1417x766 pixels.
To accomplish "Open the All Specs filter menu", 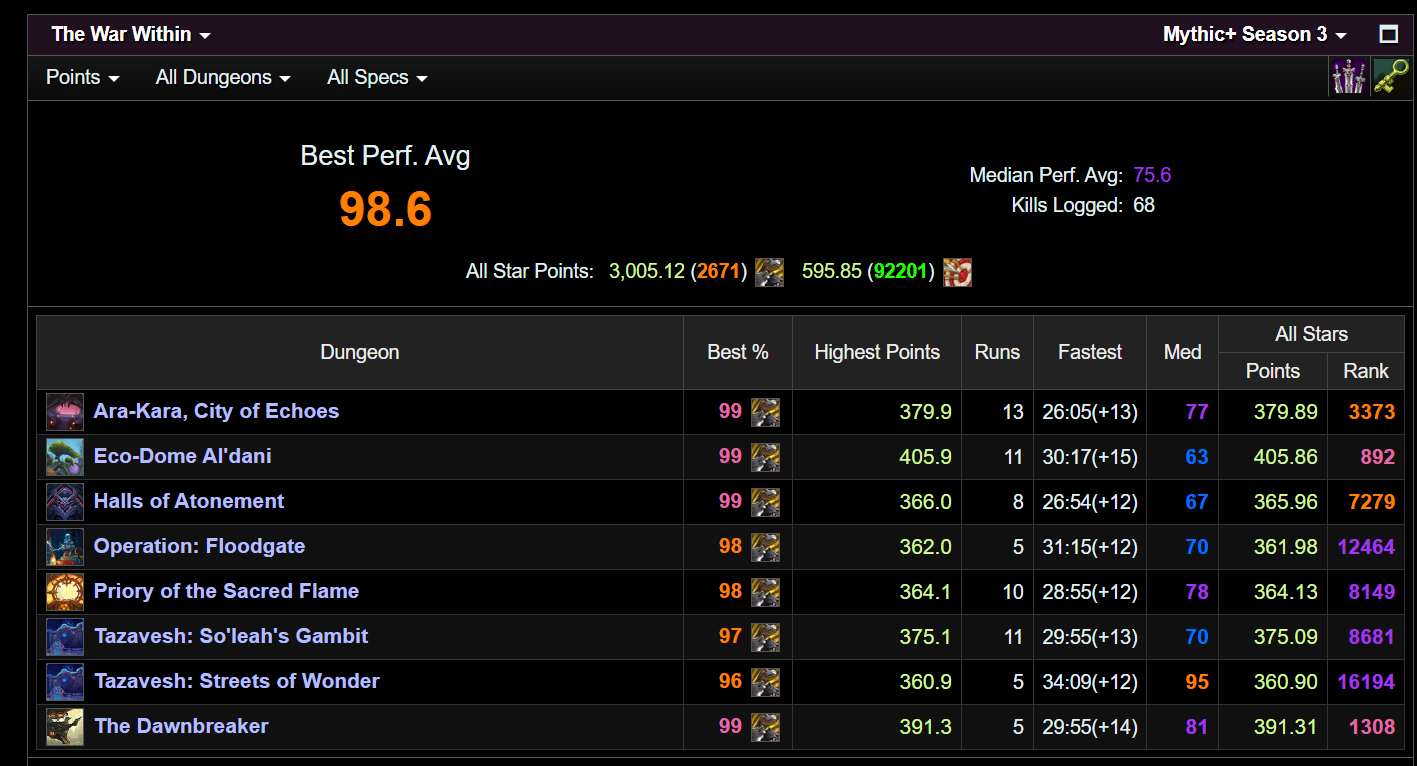I will (377, 78).
